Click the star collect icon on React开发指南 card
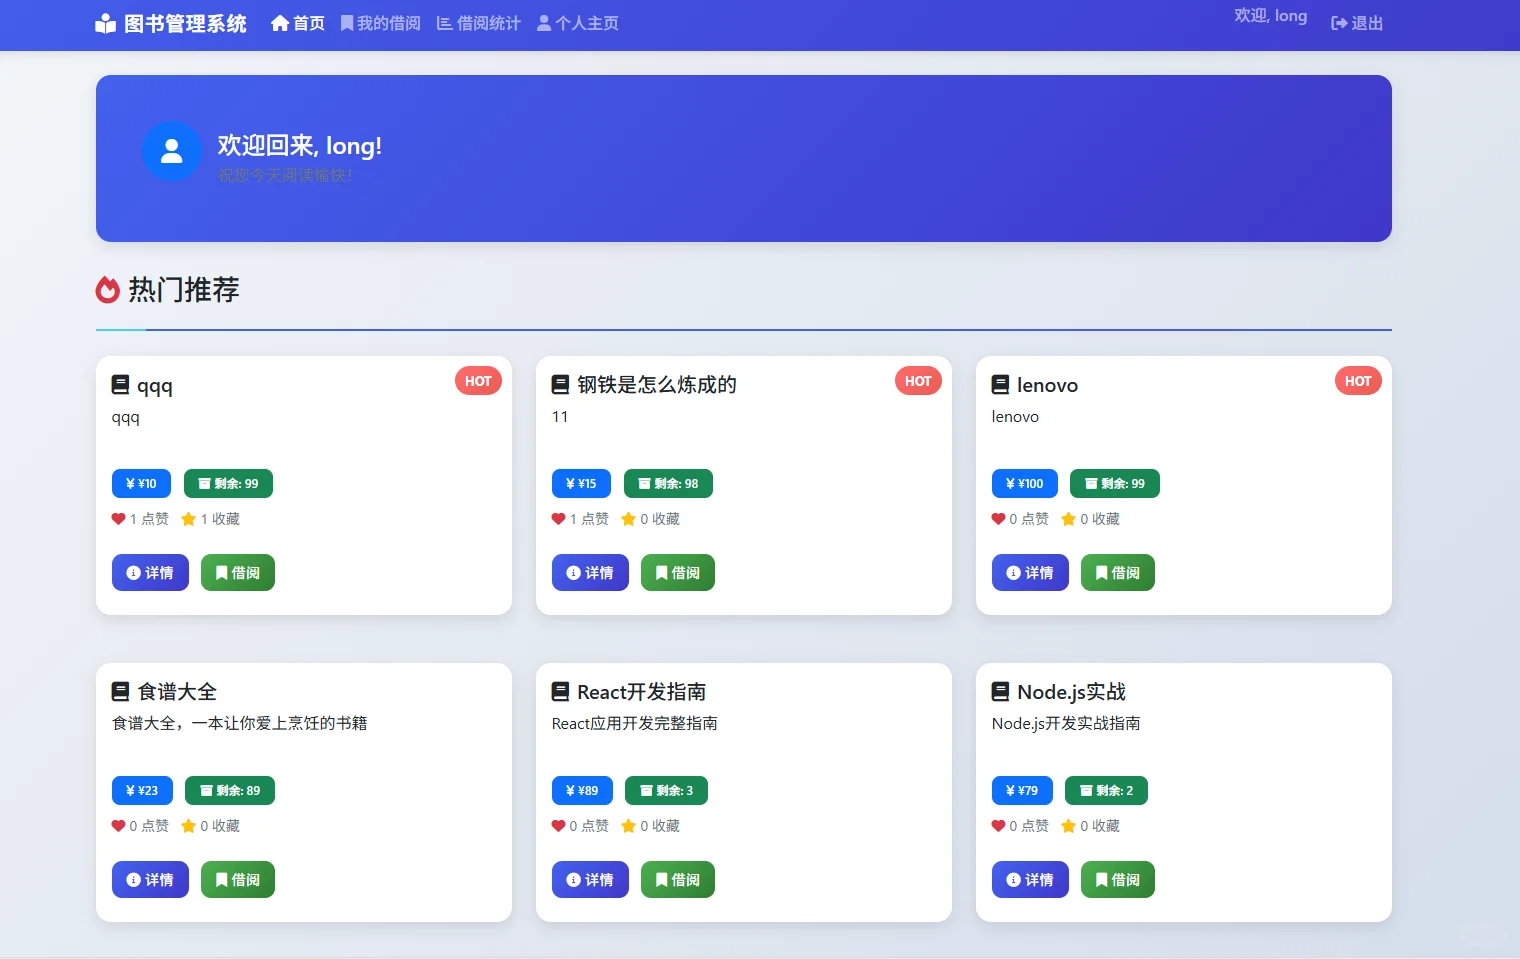Viewport: 1520px width, 959px height. [x=627, y=826]
